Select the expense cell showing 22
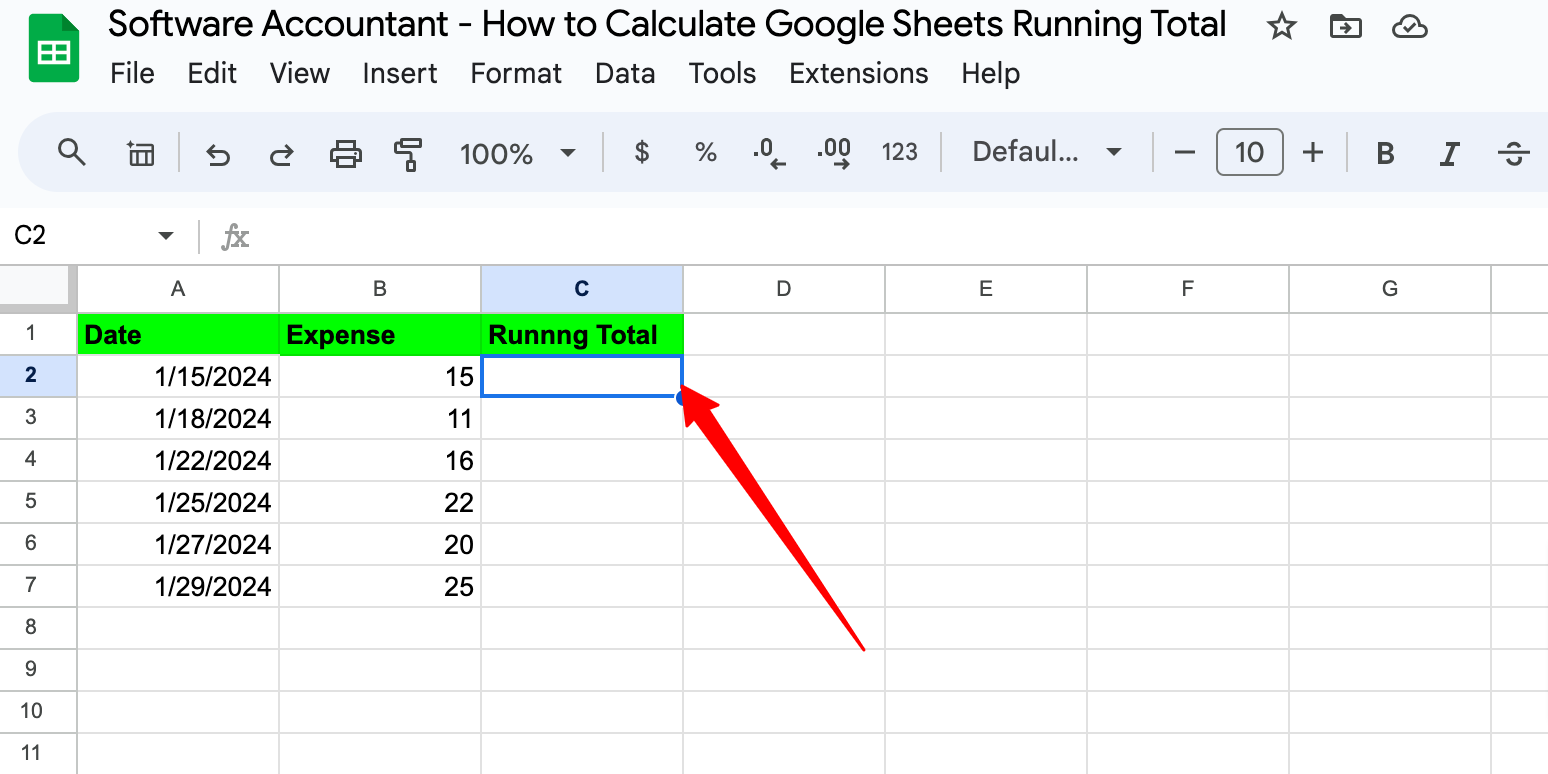 tap(380, 502)
